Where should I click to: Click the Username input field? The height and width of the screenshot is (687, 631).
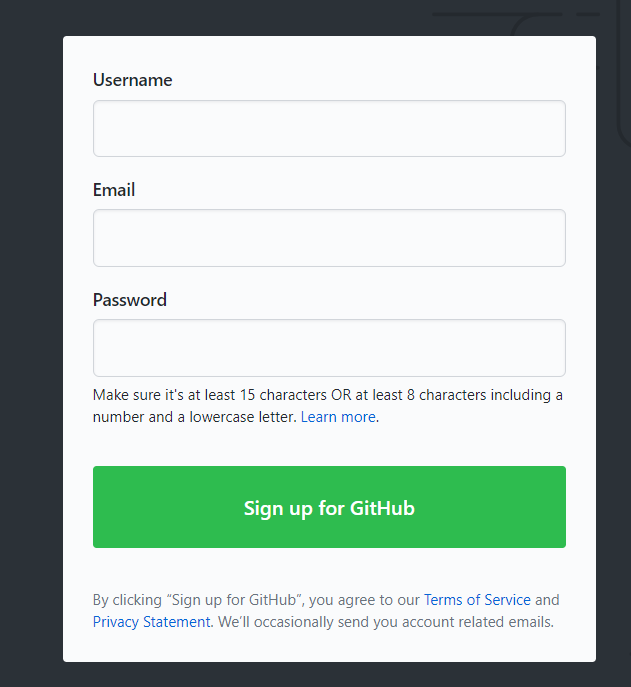pyautogui.click(x=329, y=128)
